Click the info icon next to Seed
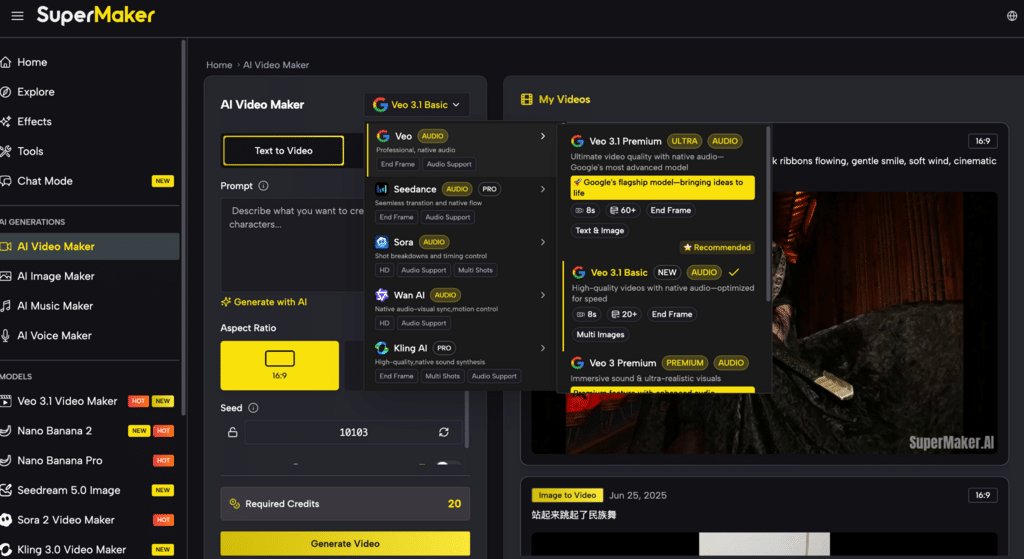Viewport: 1024px width, 559px height. click(x=253, y=408)
